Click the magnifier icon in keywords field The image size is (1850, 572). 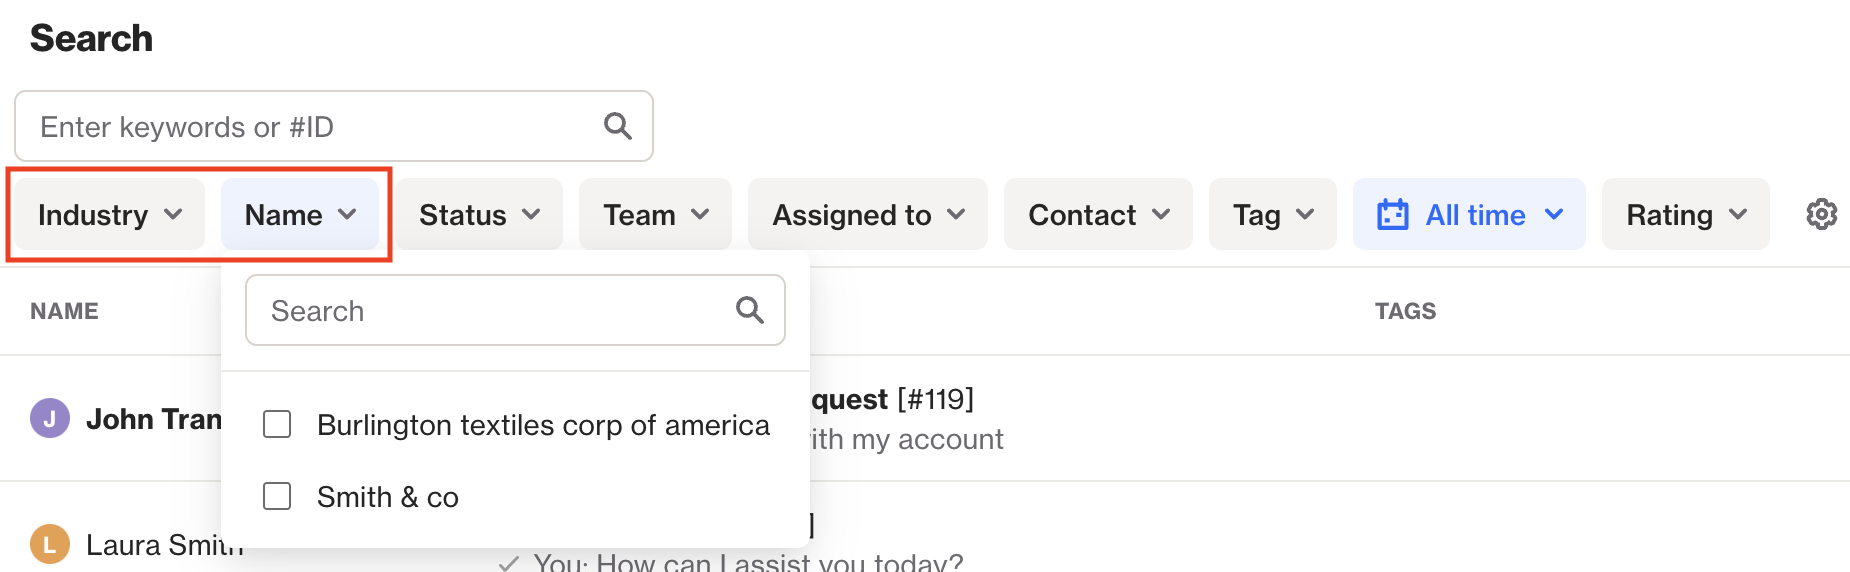coord(618,126)
